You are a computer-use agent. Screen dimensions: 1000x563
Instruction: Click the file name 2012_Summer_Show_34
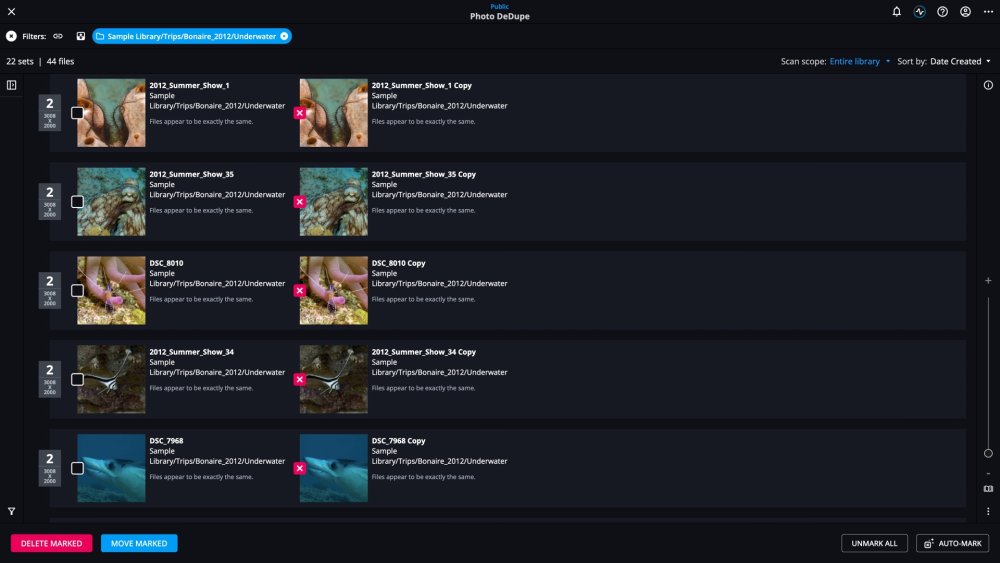click(x=191, y=352)
